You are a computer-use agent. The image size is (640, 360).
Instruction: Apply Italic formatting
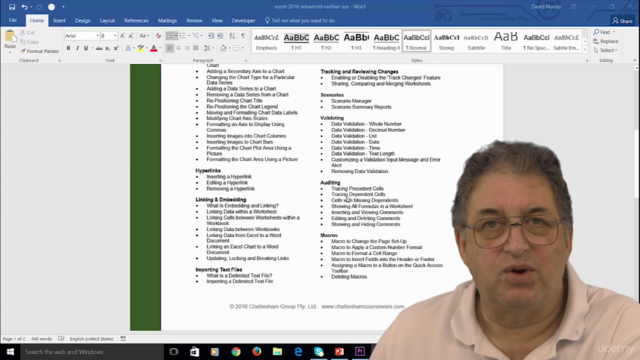[77, 48]
